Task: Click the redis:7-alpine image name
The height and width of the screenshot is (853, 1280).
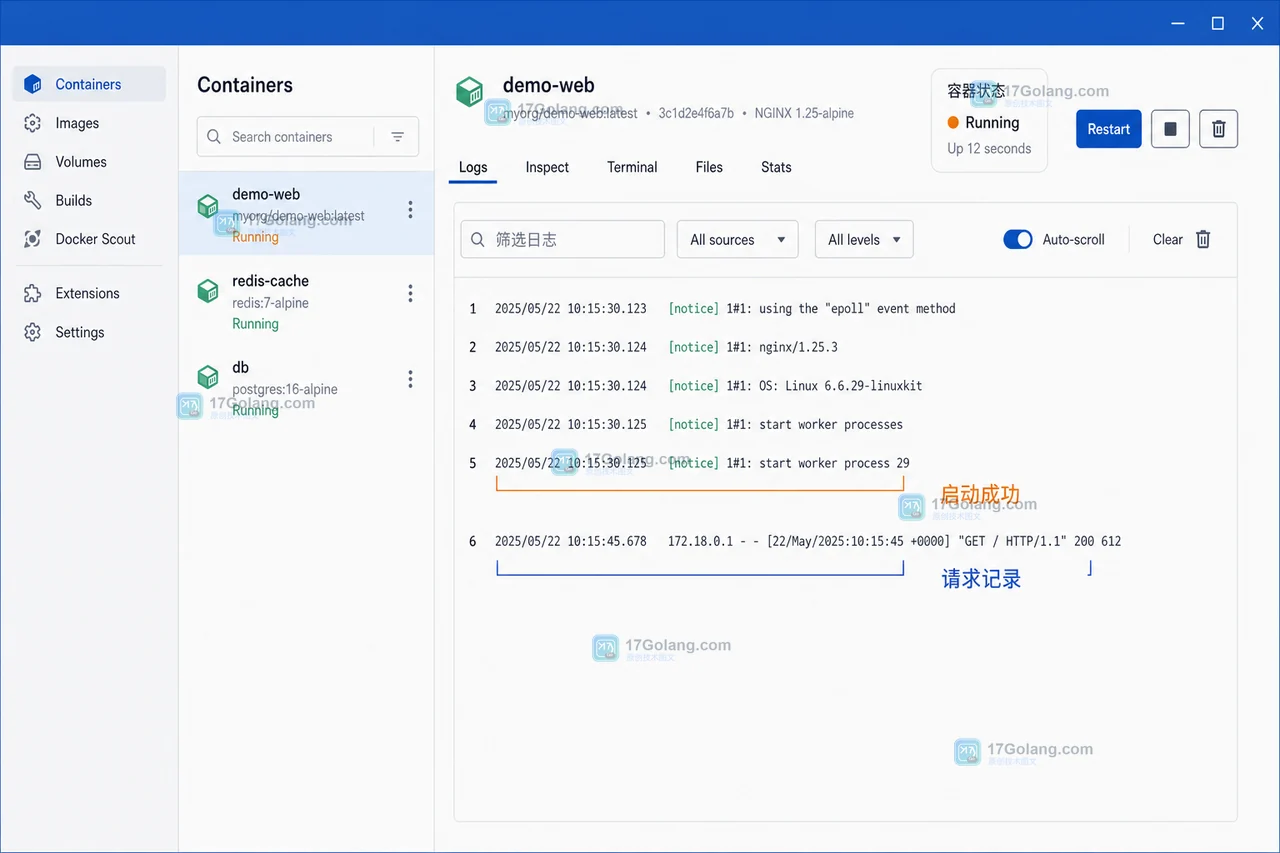Action: [270, 303]
